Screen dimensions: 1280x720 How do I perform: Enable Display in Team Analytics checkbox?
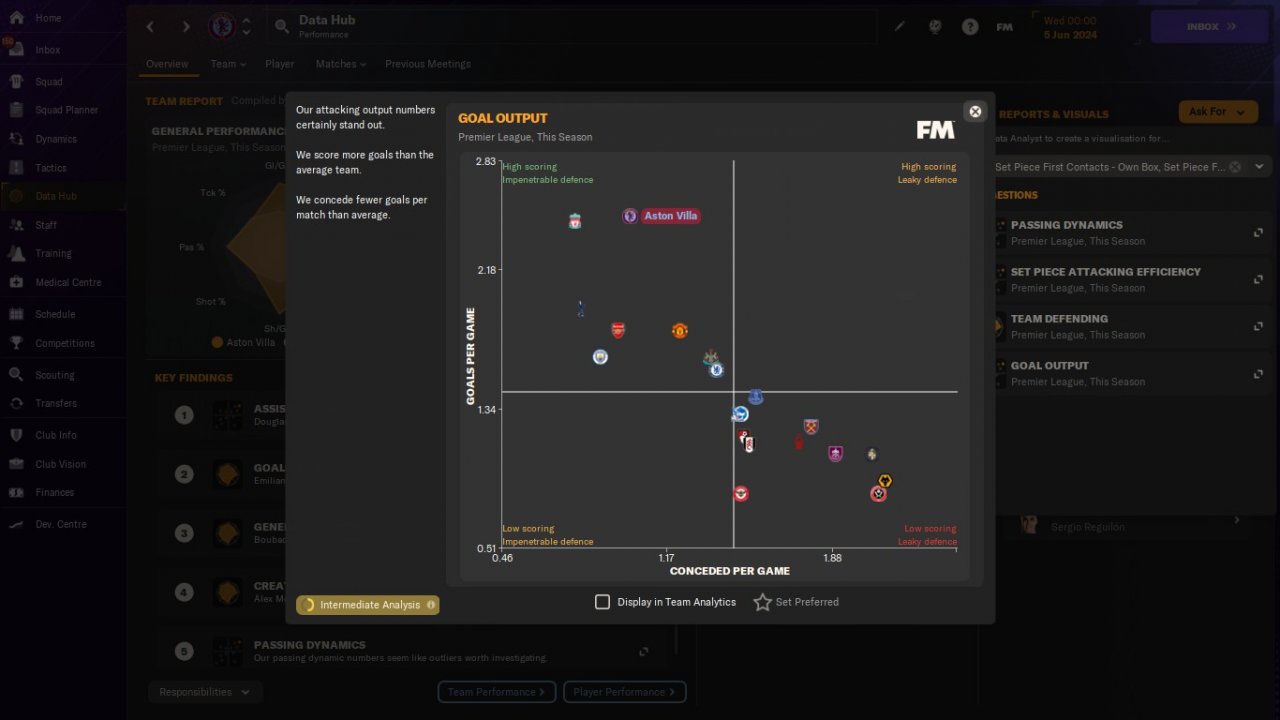point(602,602)
